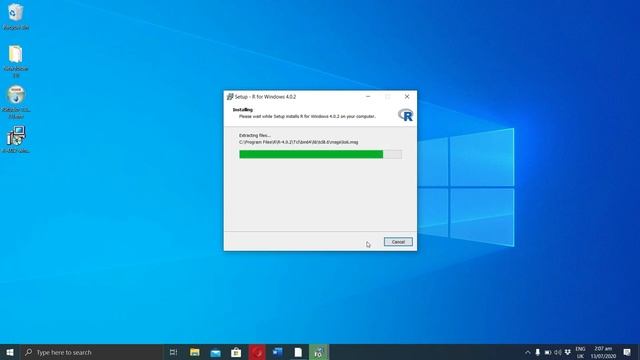Screen dimensions: 640x360
Task: Click the installation progress bar
Action: click(320, 154)
